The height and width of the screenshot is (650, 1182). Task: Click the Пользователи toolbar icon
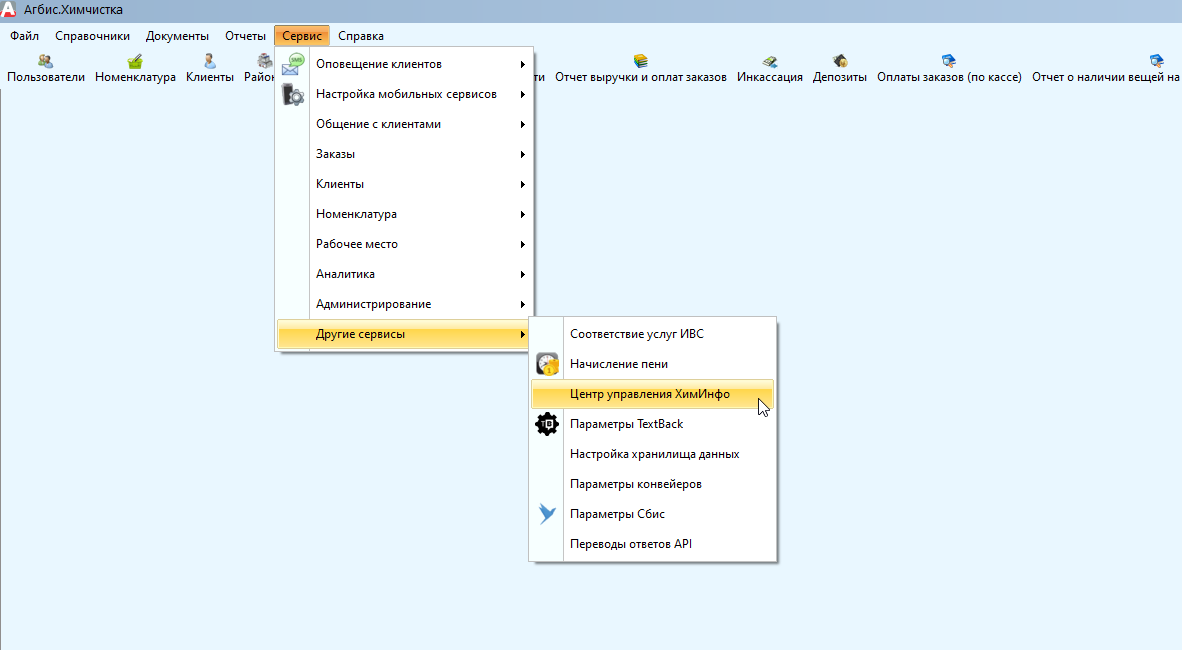pos(45,62)
